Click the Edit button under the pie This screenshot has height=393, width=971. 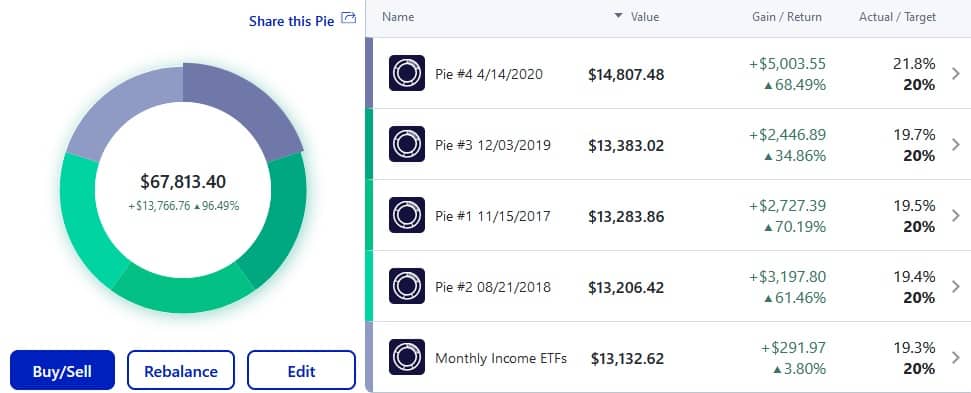coord(302,370)
